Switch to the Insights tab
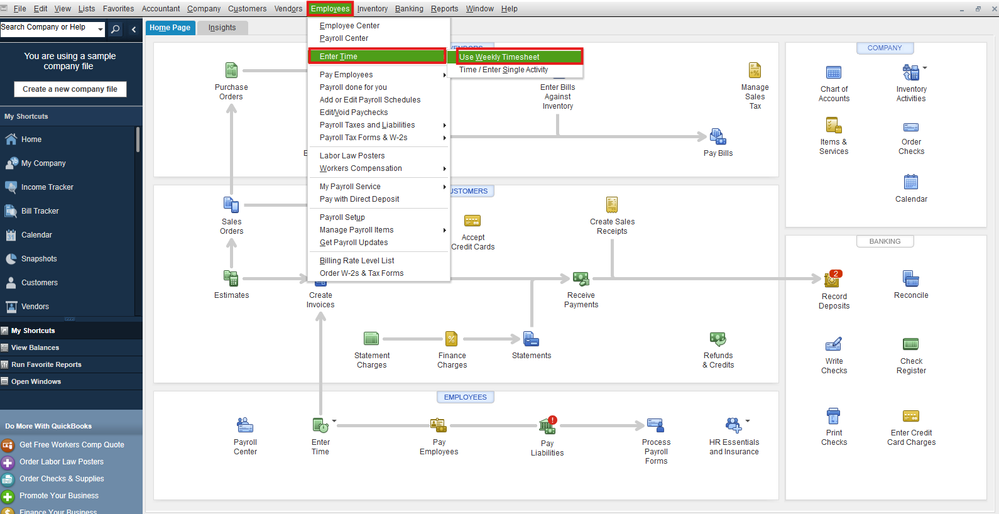Screen dimensions: 999x514 tap(222, 28)
